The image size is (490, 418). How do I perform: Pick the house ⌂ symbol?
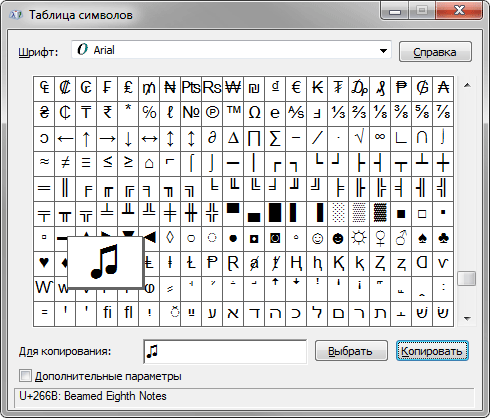click(x=149, y=164)
